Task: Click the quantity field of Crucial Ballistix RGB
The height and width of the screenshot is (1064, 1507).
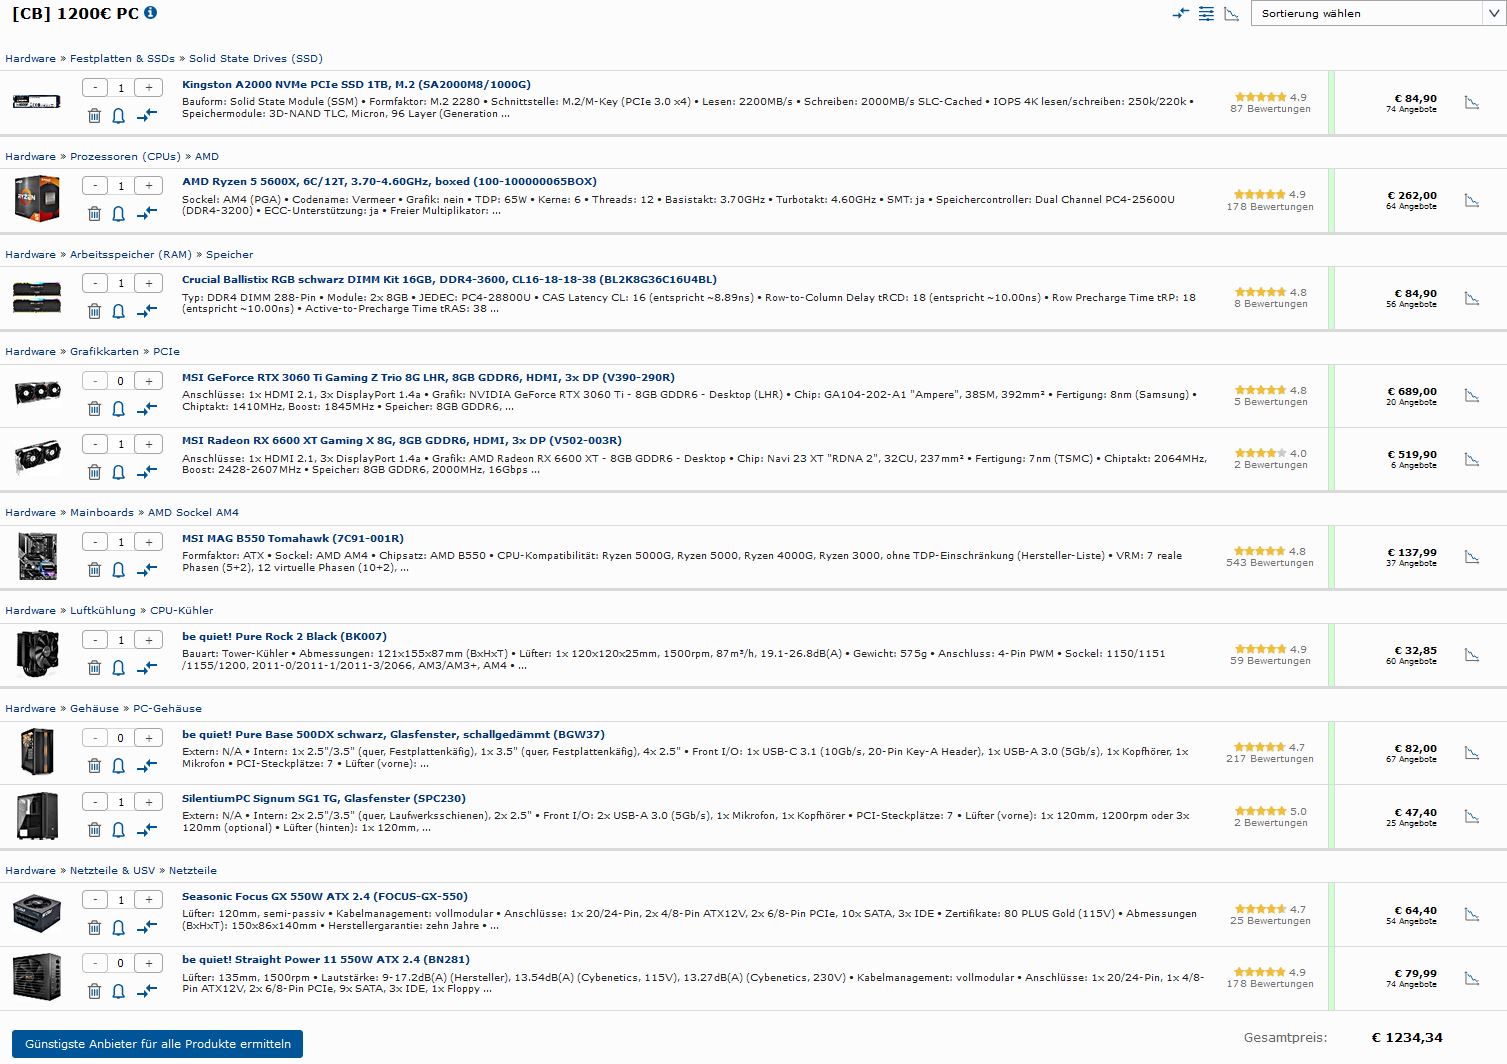Action: pyautogui.click(x=121, y=283)
